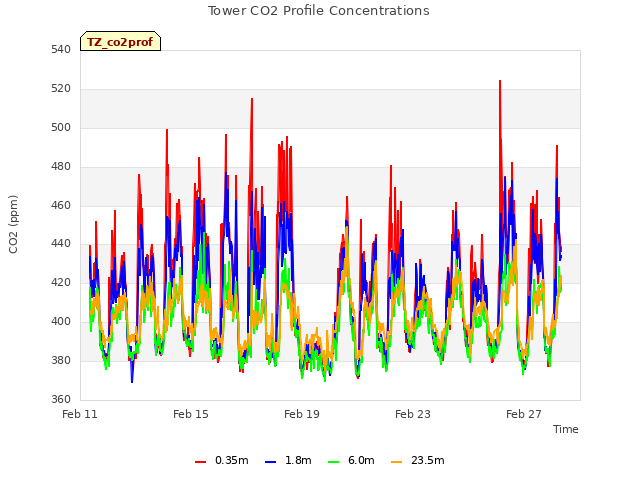Viewport: 640px width, 480px height.
Task: Click the 480 y-axis tick label
Action: [x=61, y=167]
